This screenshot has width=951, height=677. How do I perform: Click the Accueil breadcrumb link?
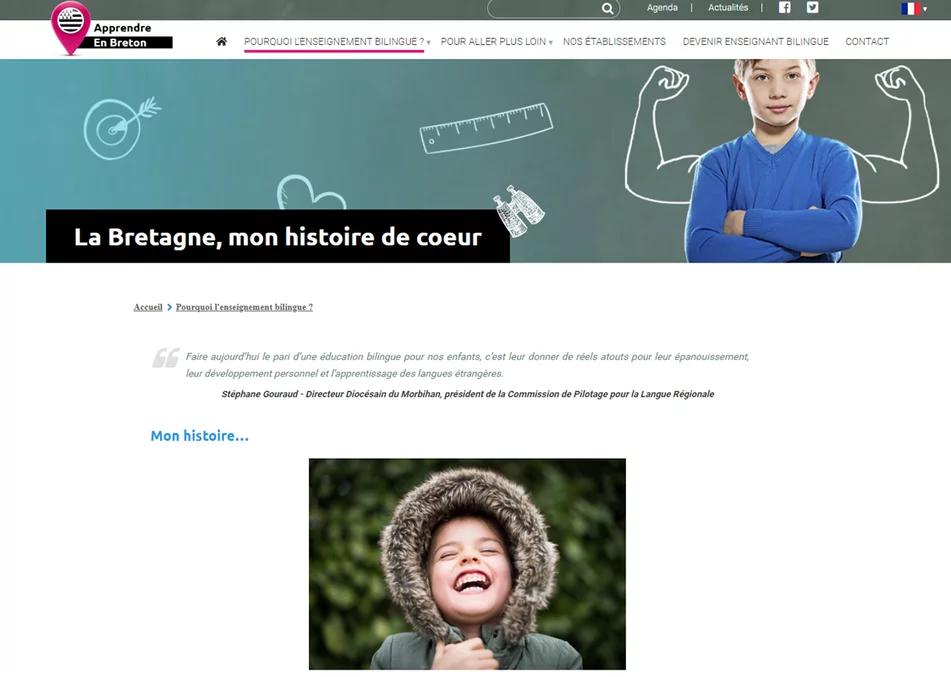(148, 307)
